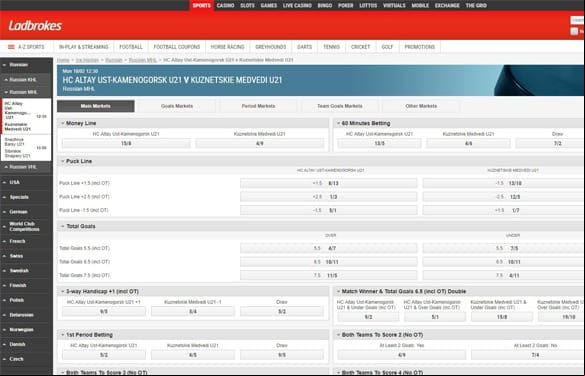The height and width of the screenshot is (376, 585).
Task: Open Exchange in the top bar
Action: [x=447, y=5]
